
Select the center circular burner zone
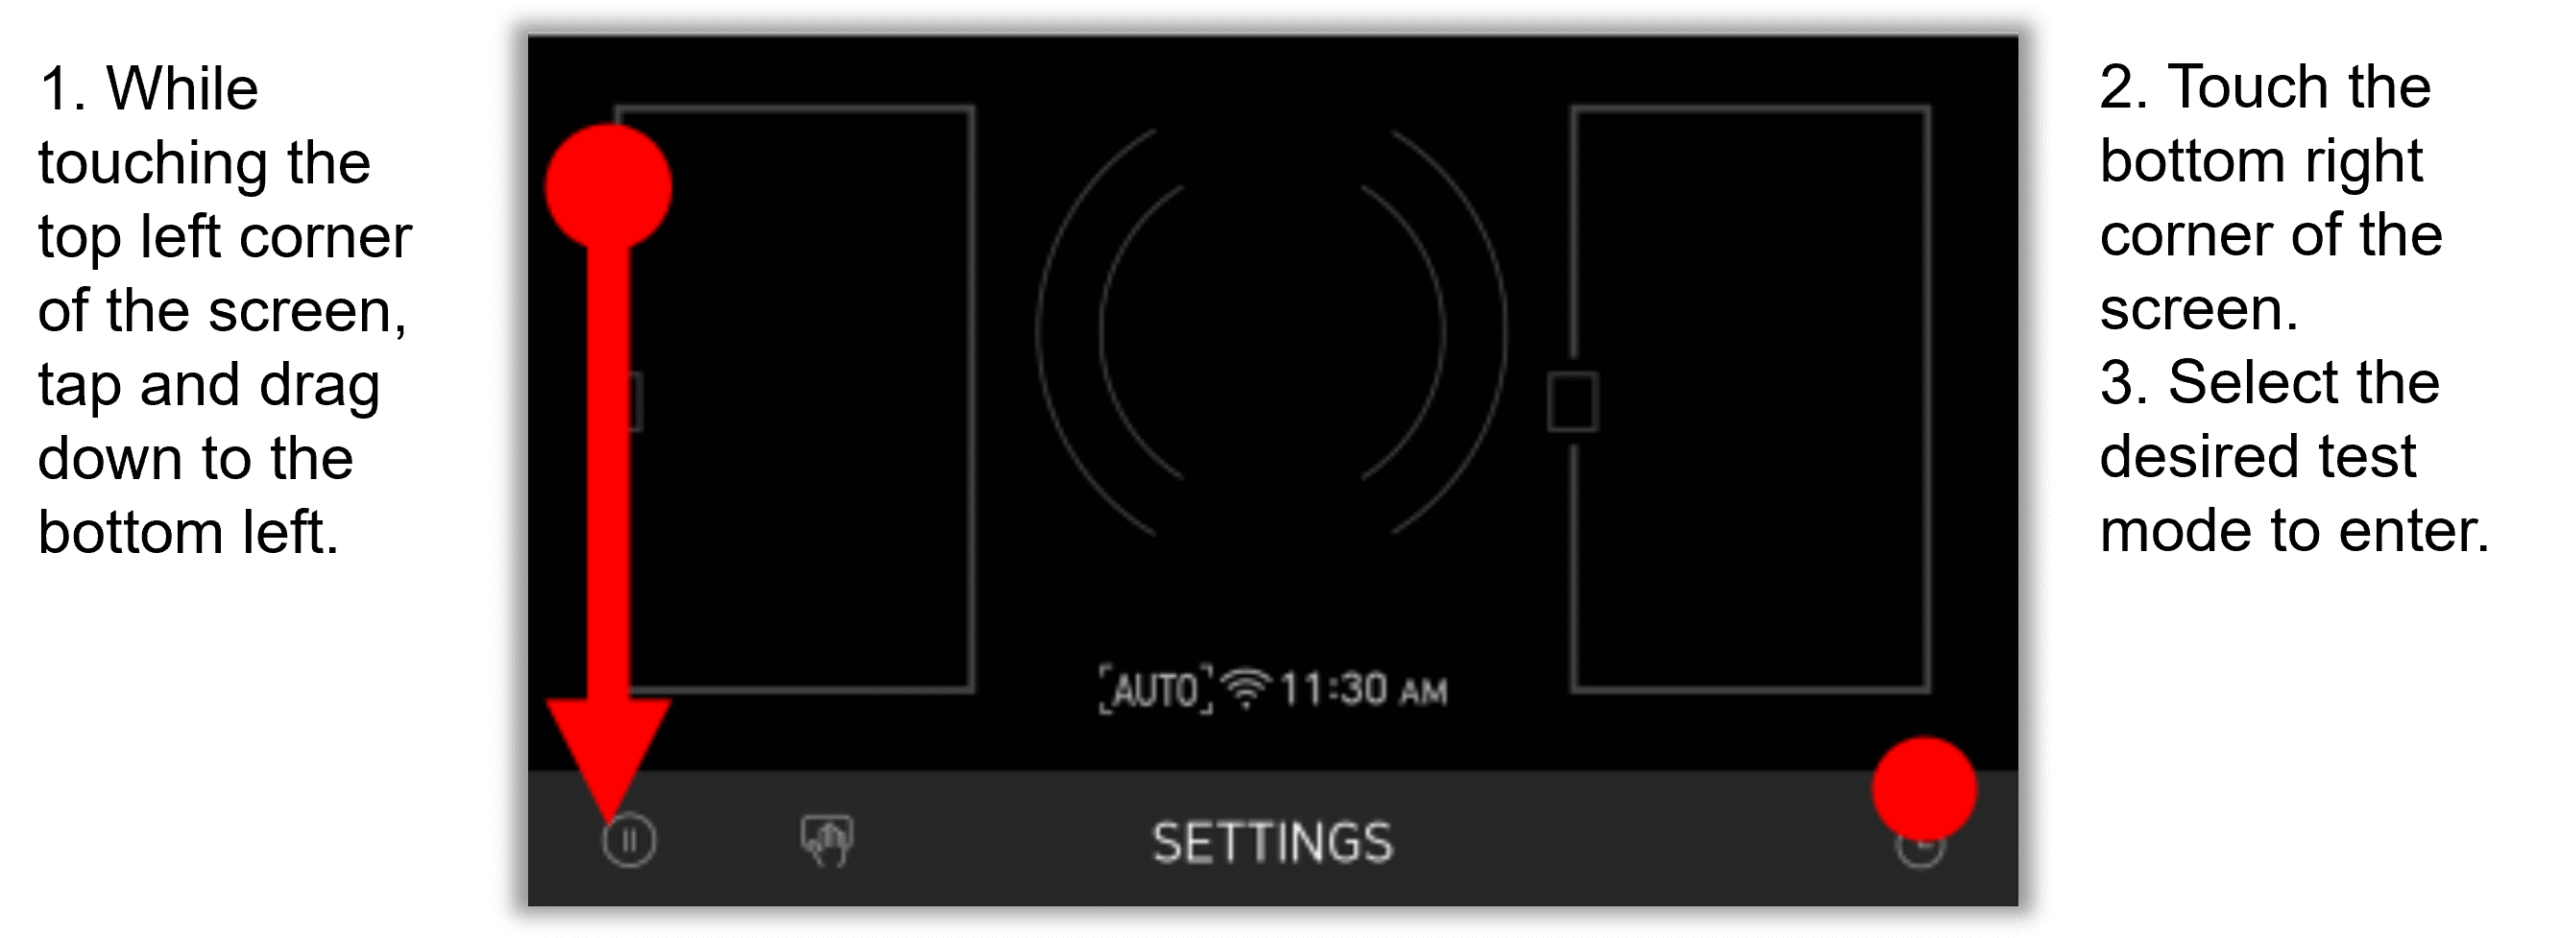[1272, 332]
